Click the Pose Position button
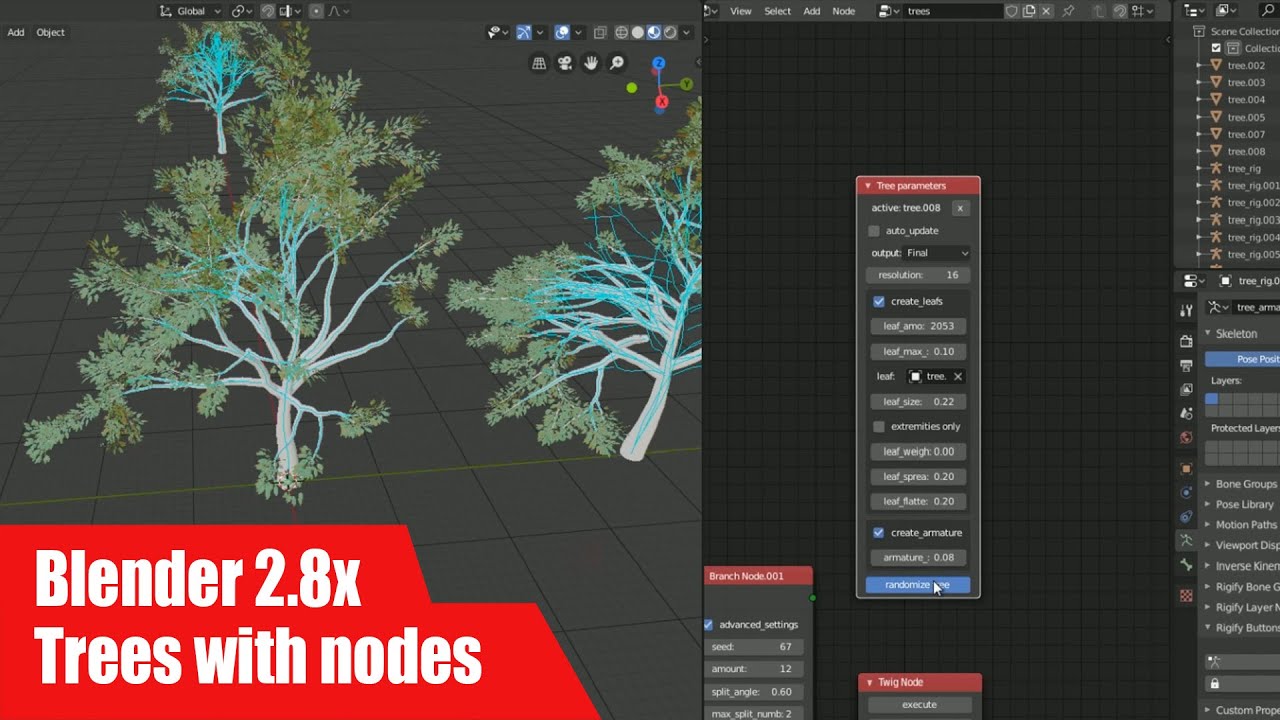This screenshot has height=720, width=1280. point(1243,359)
